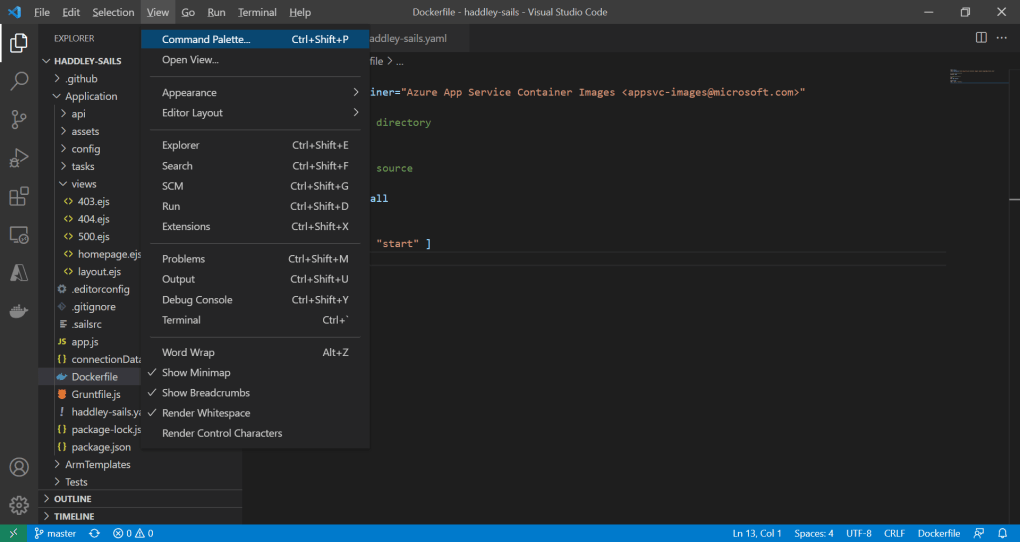
Task: Open the Docker whale activity icon
Action: [18, 311]
